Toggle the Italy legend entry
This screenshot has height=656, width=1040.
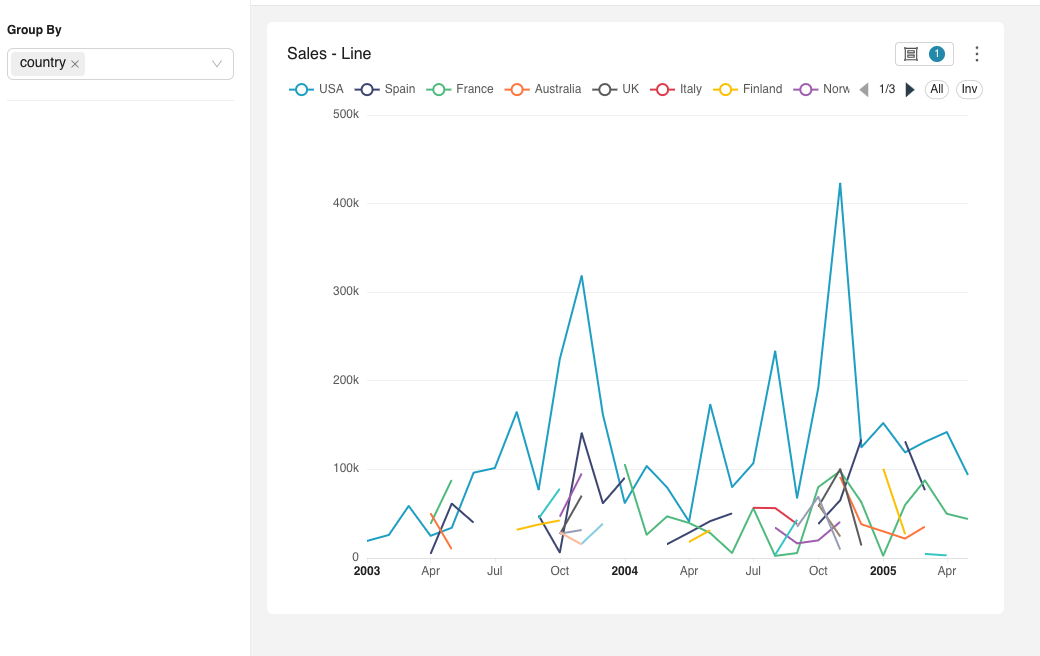click(x=677, y=89)
